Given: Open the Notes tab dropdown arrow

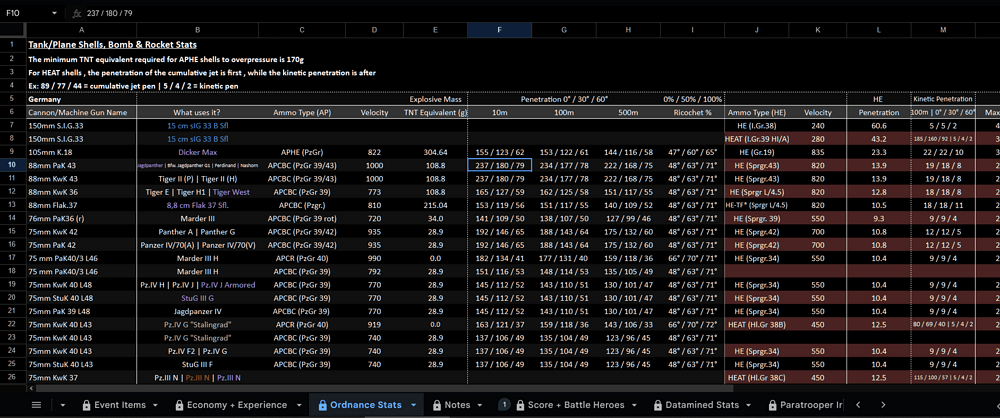Looking at the screenshot, I should [482, 405].
